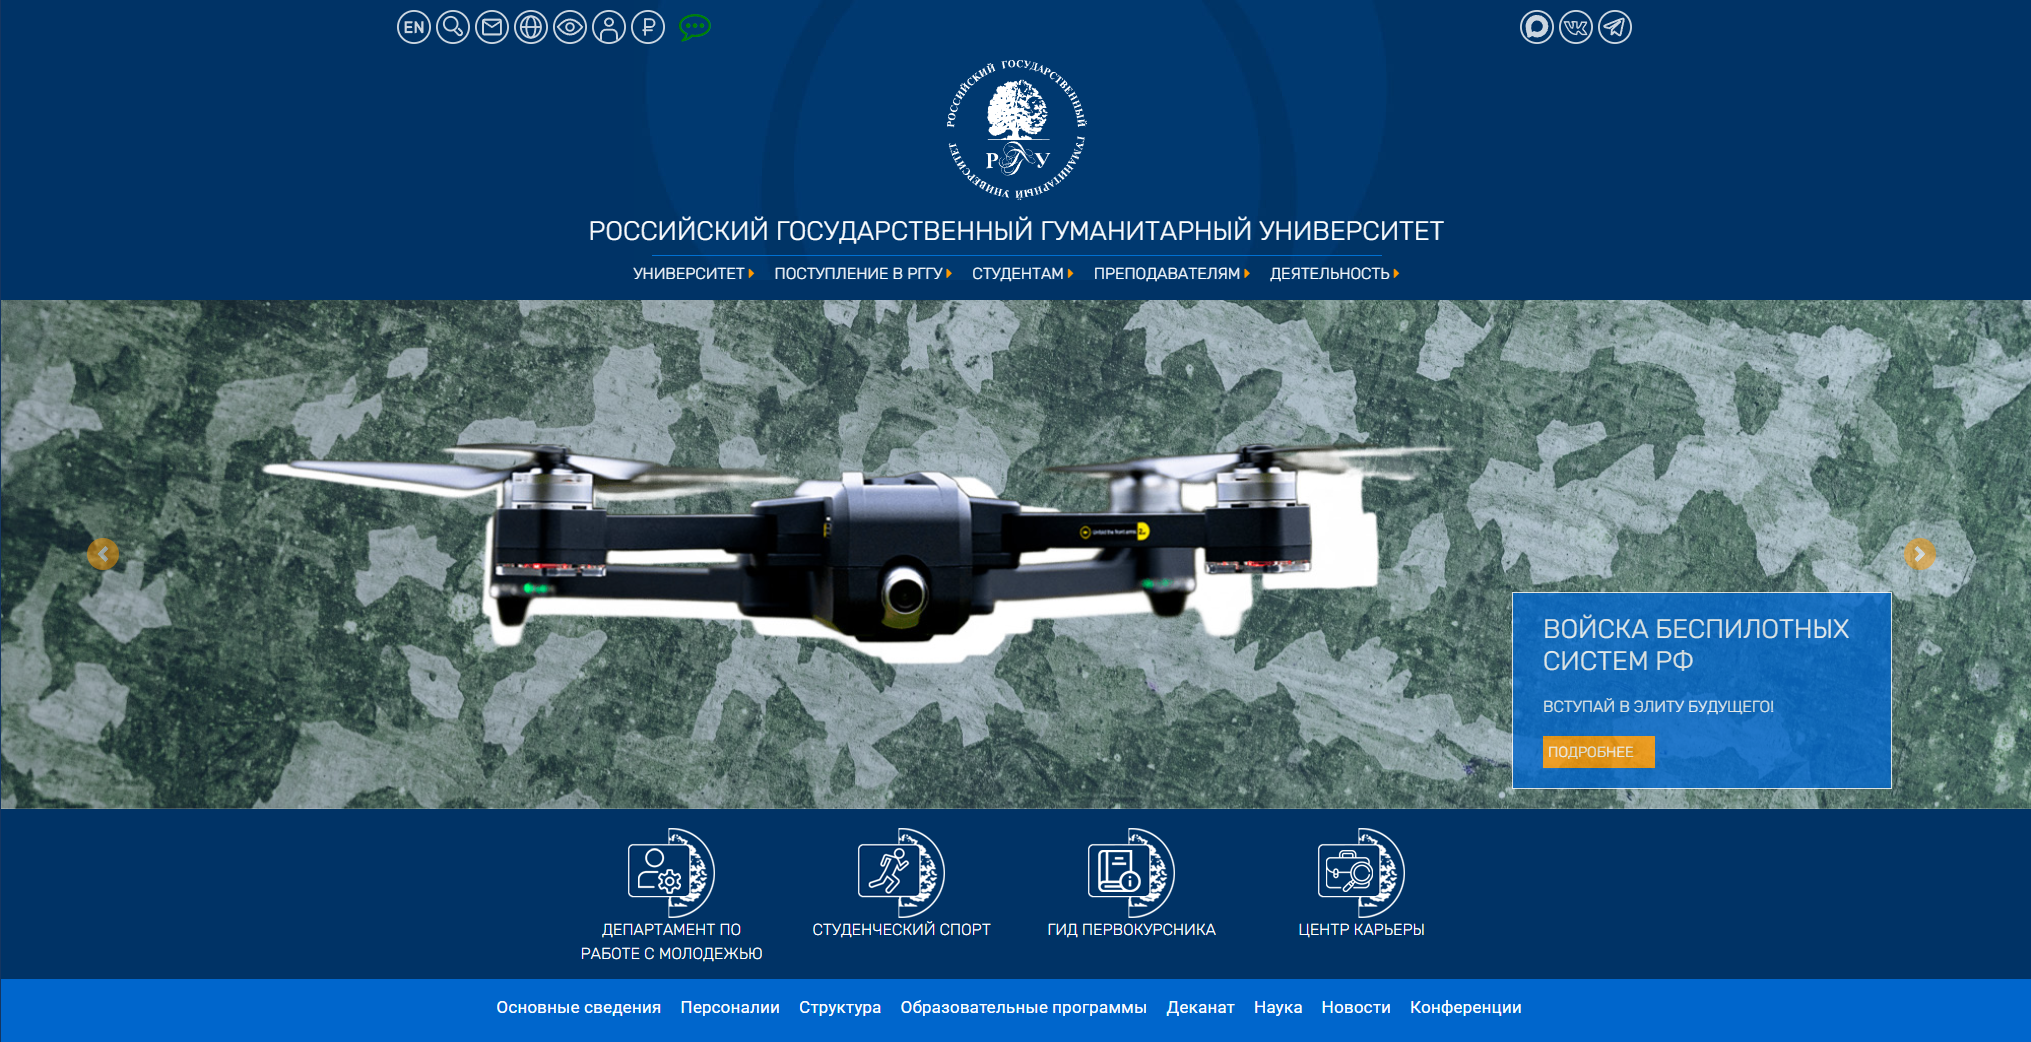The width and height of the screenshot is (2031, 1042).
Task: Switch site language with the EN icon
Action: pyautogui.click(x=414, y=27)
